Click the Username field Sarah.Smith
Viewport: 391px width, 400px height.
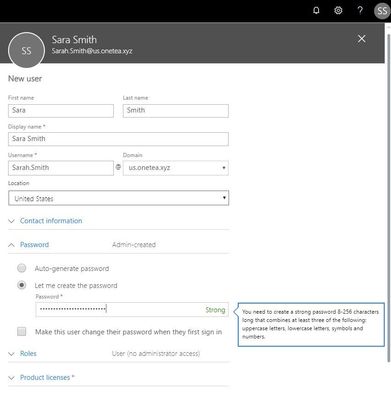point(61,168)
